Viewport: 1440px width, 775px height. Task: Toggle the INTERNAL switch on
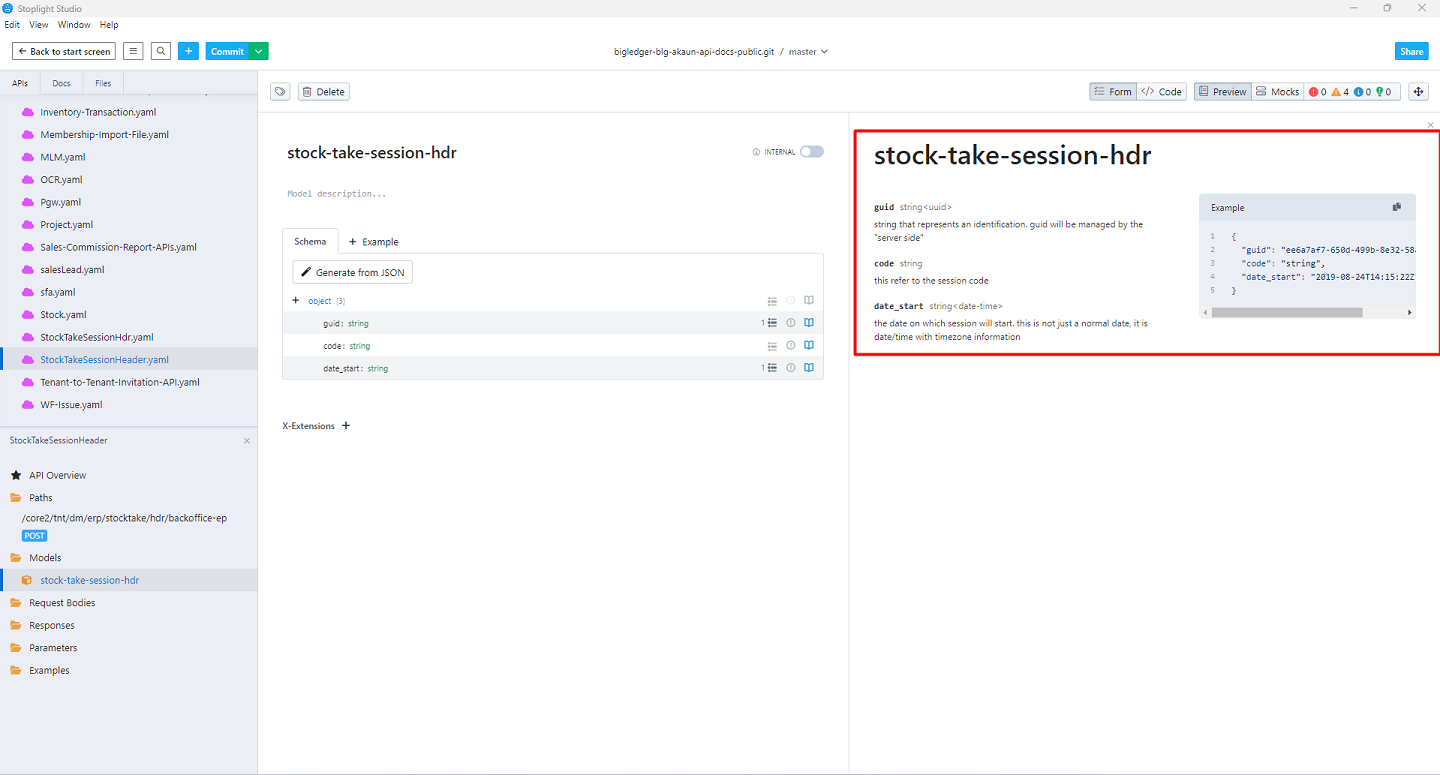point(811,152)
